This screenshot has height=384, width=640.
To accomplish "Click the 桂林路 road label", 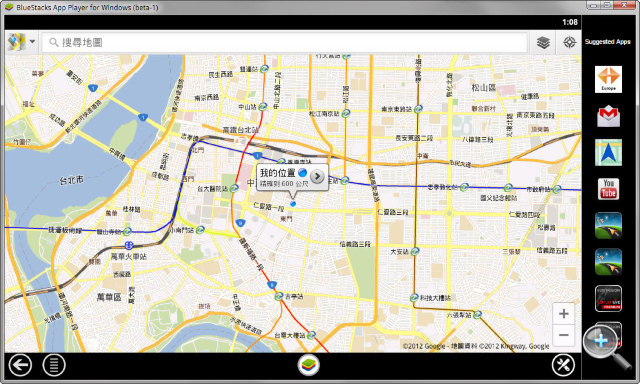I will (131, 209).
